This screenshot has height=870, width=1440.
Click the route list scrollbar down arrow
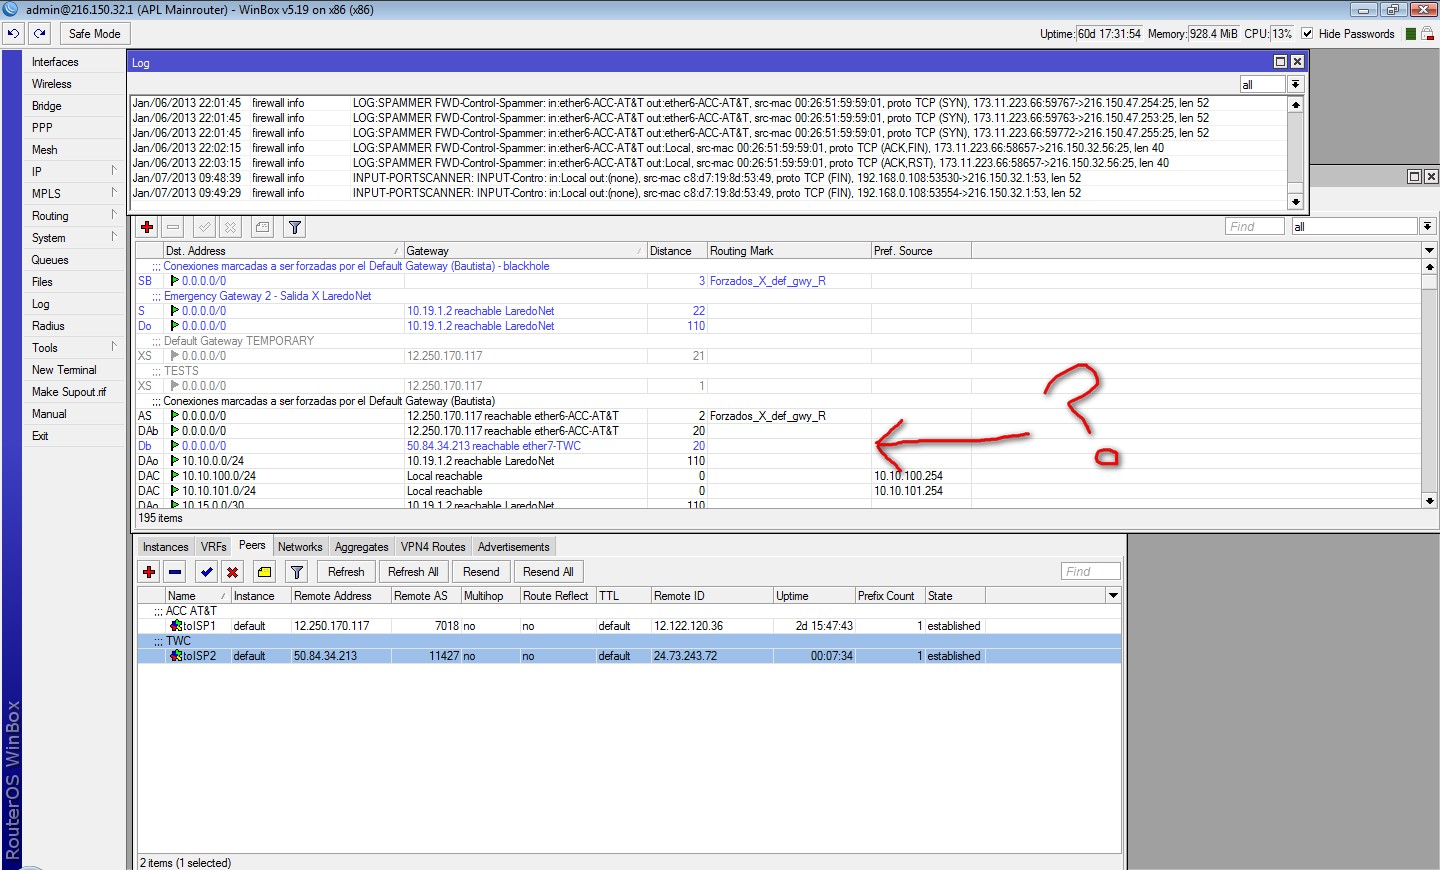click(x=1429, y=500)
